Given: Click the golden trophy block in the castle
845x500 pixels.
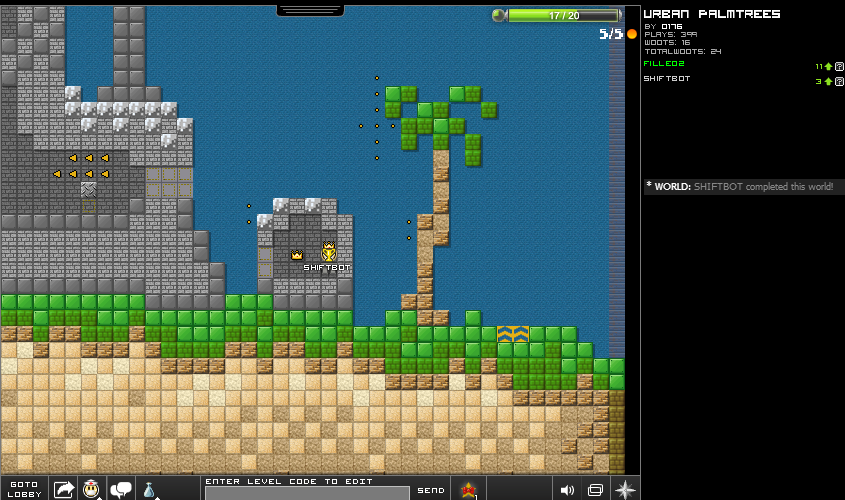Looking at the screenshot, I should point(328,252).
